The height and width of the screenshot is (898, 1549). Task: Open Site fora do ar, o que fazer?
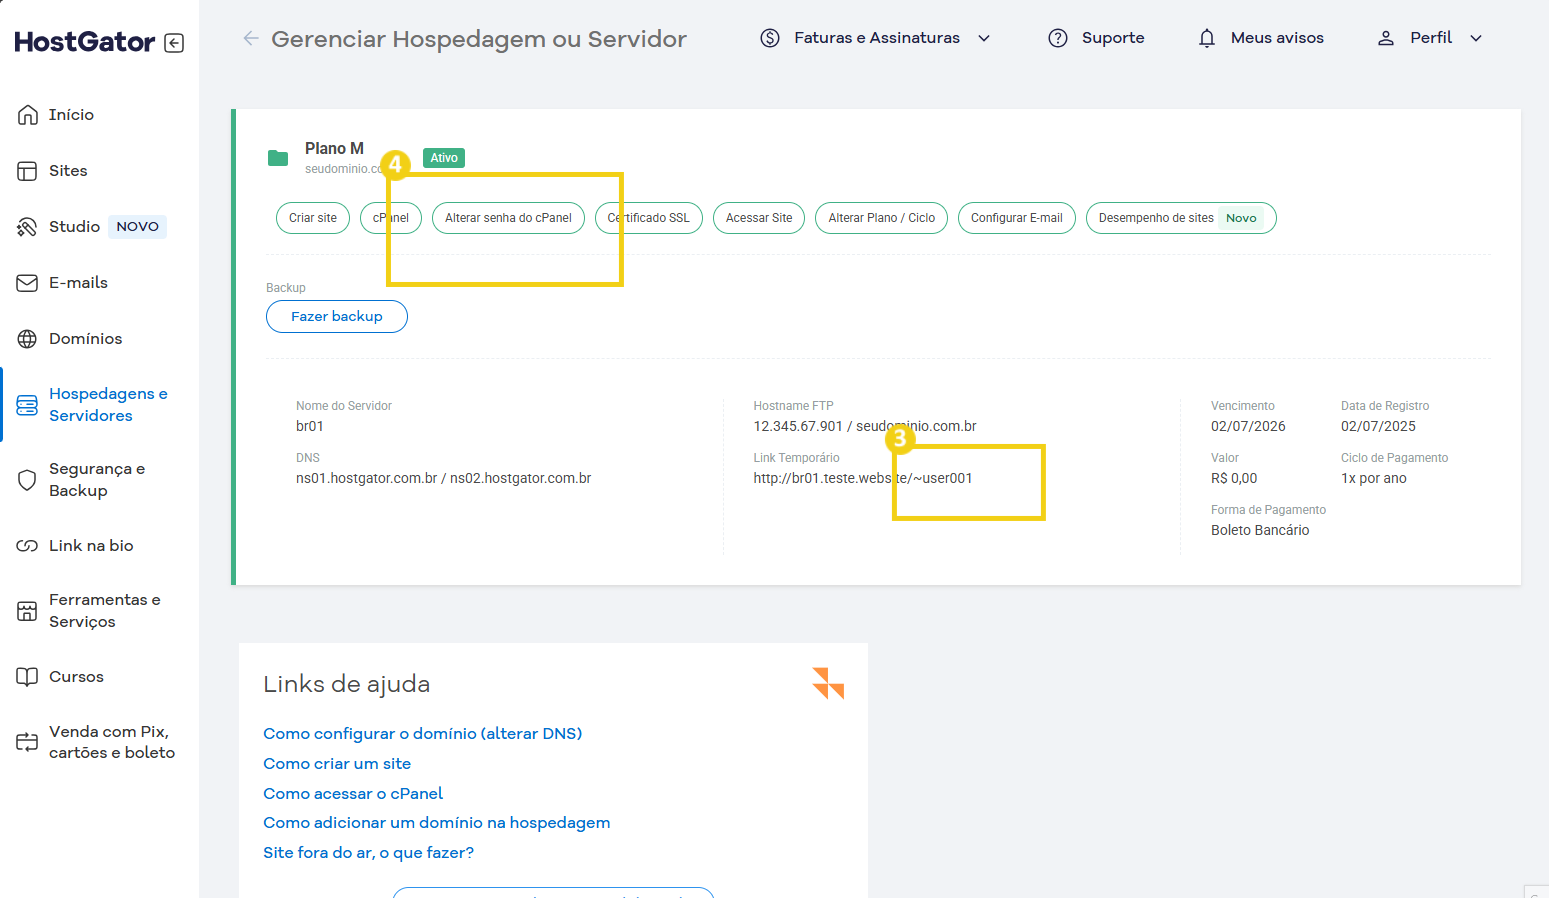369,853
